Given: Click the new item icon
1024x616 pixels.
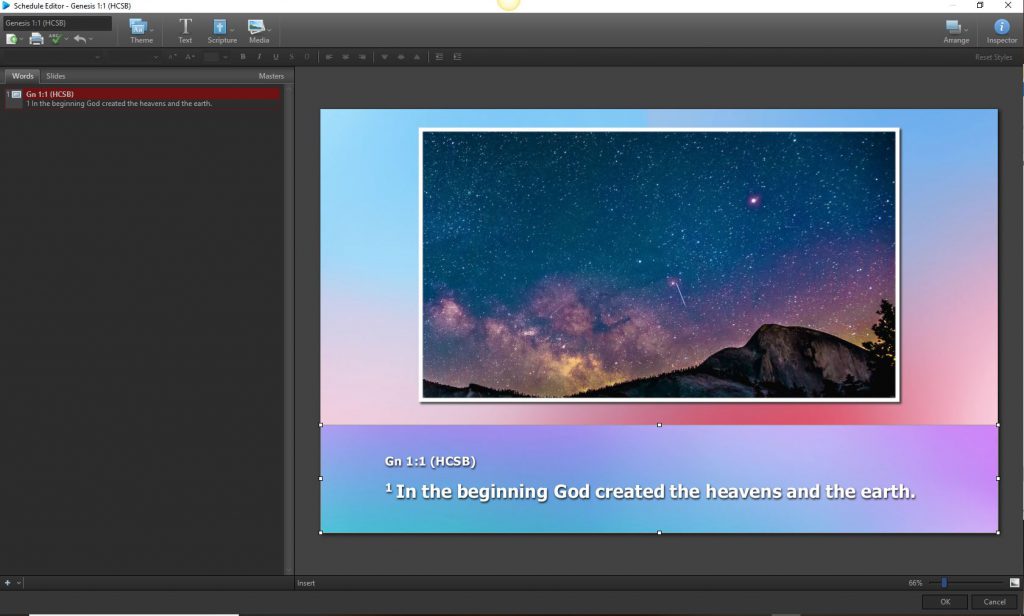Looking at the screenshot, I should pyautogui.click(x=11, y=39).
